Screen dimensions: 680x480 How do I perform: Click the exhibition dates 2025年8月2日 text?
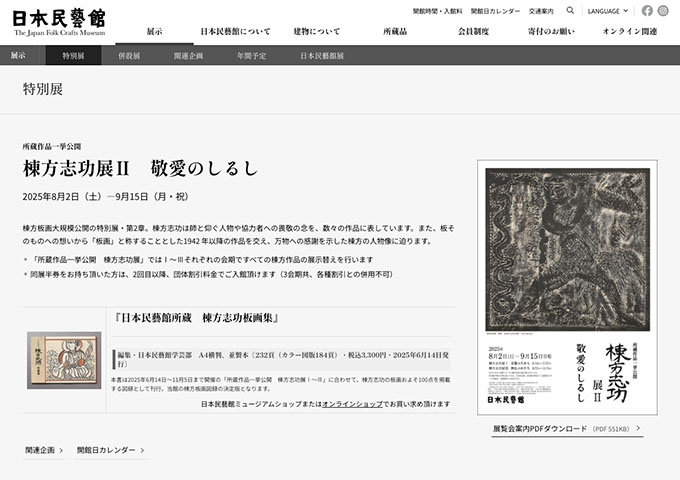pos(105,196)
